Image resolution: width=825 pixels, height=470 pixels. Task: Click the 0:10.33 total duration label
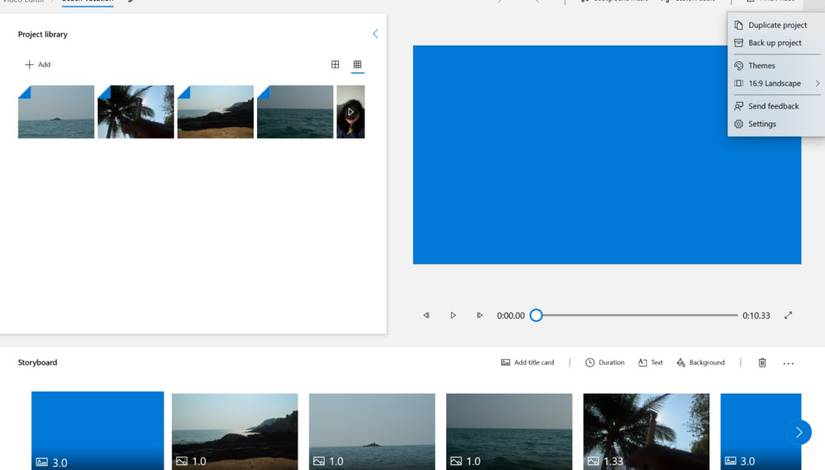[756, 315]
